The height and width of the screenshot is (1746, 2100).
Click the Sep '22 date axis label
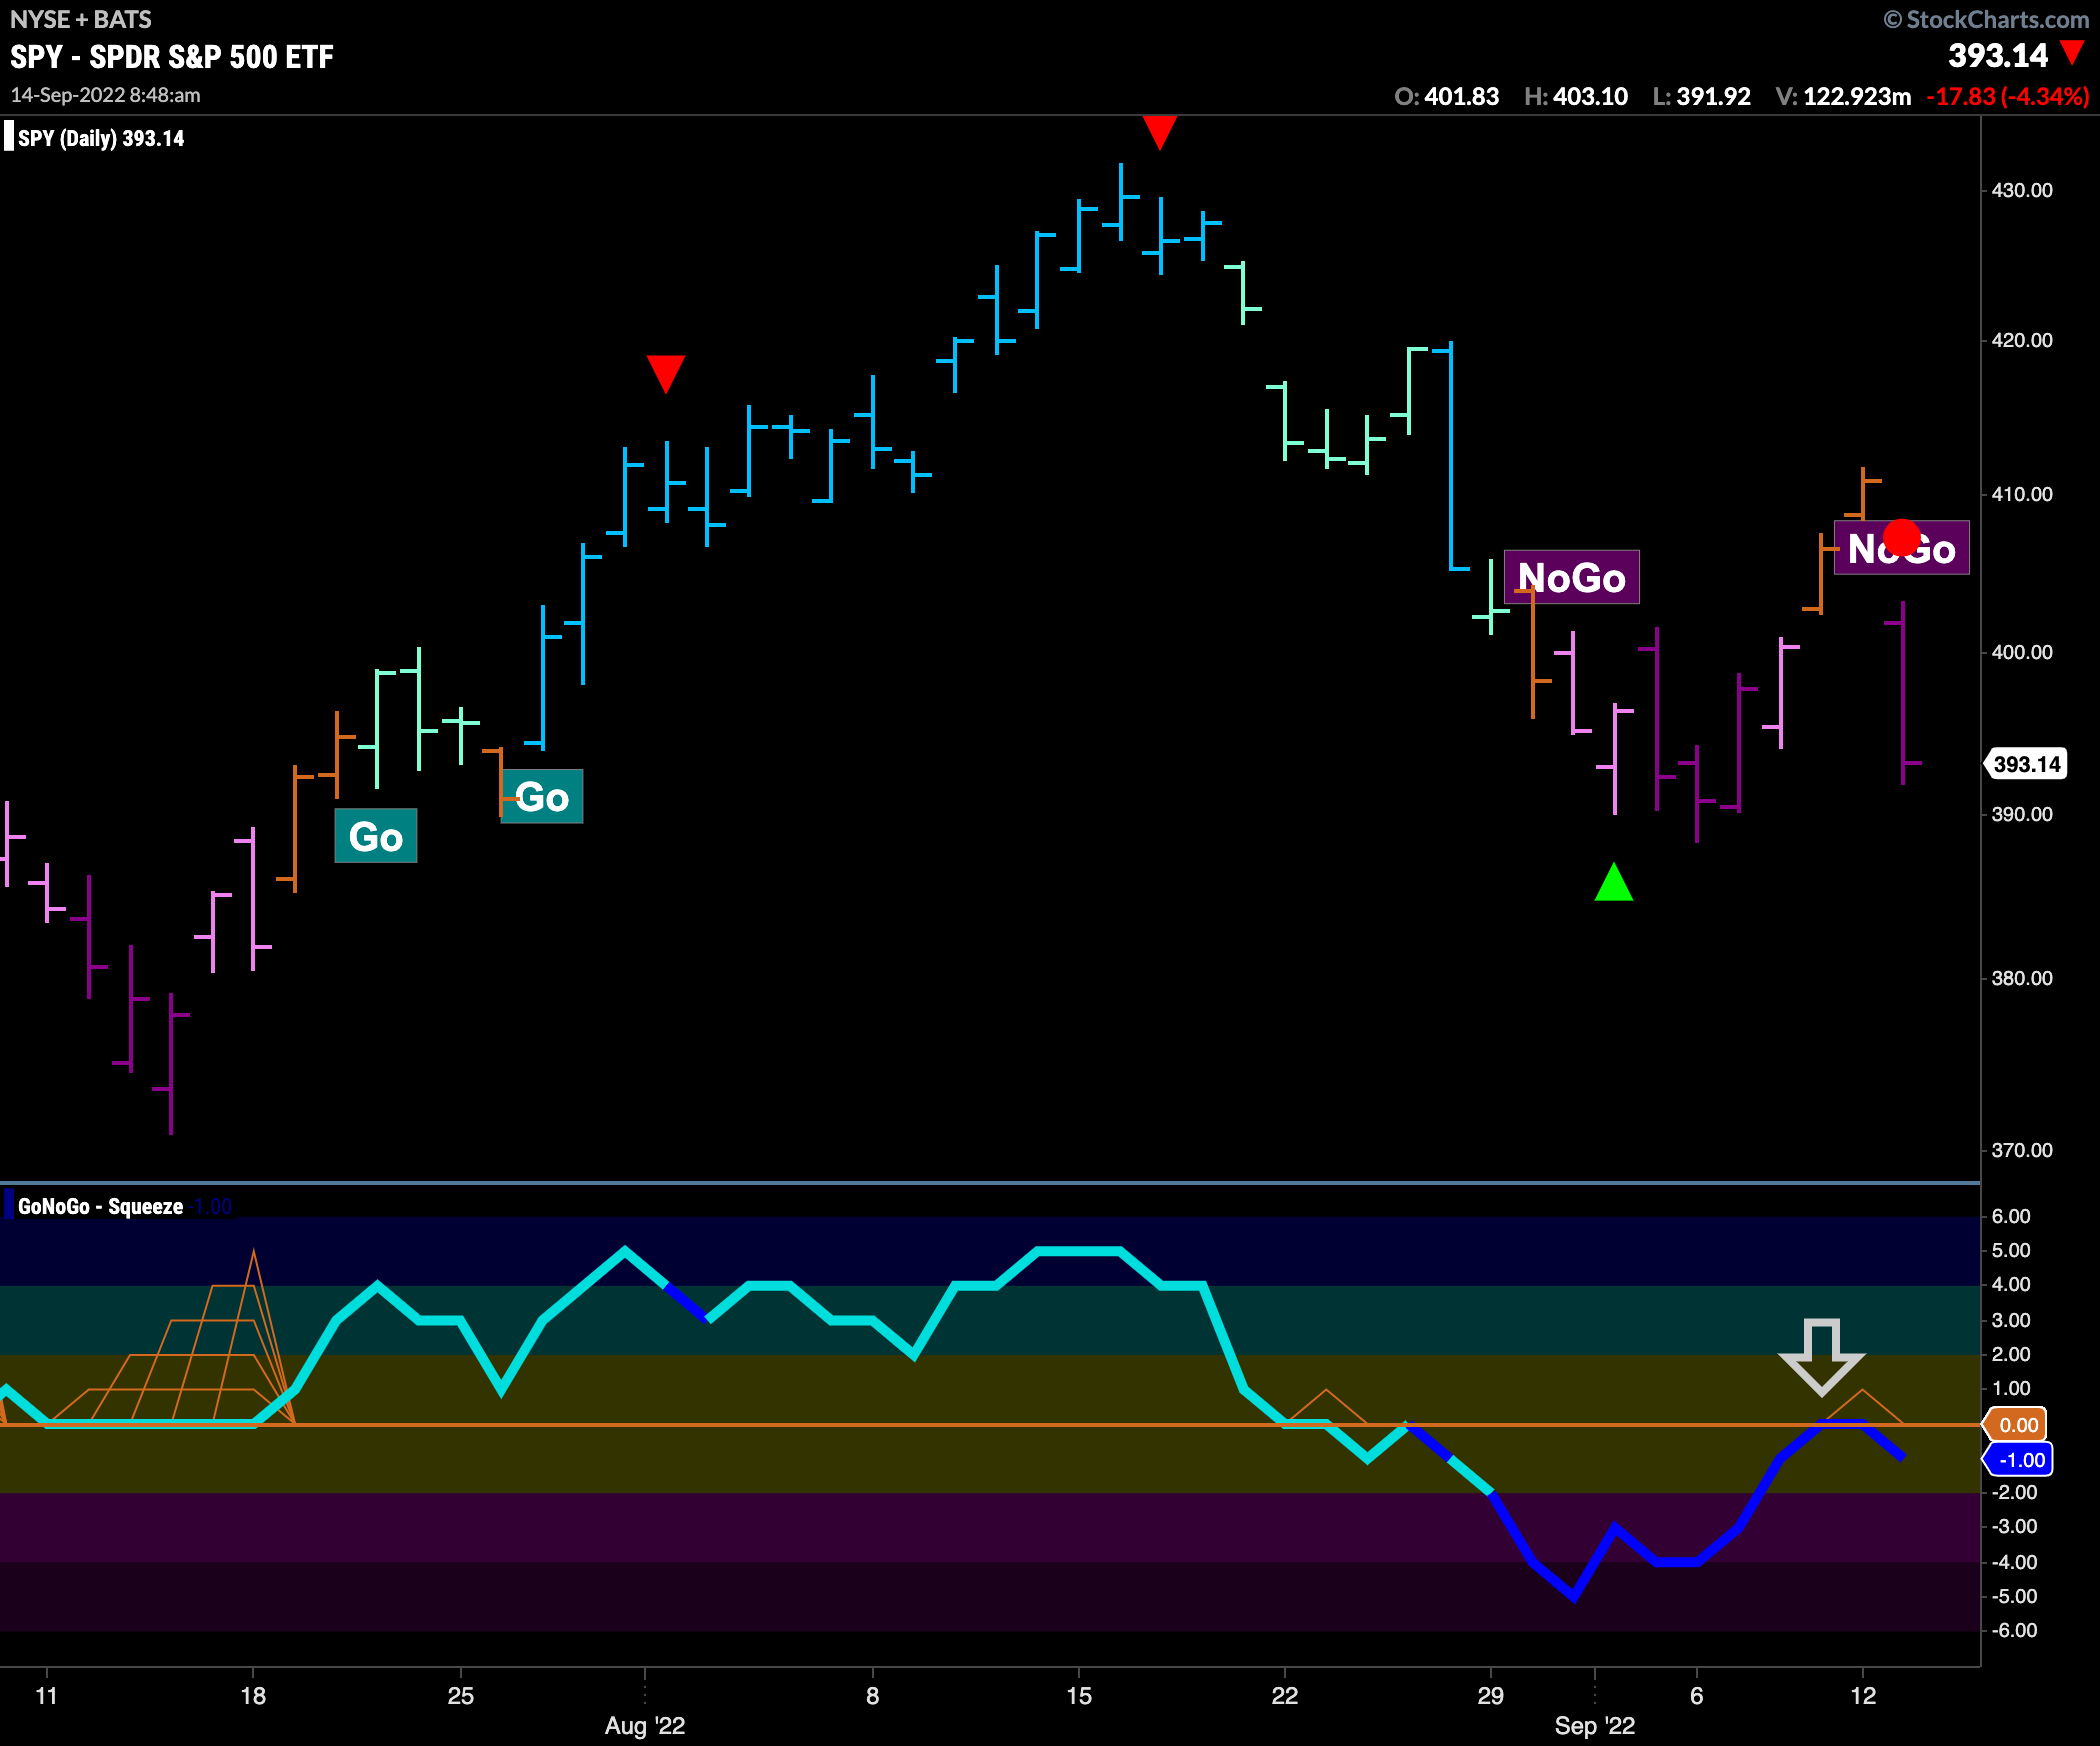[1595, 1726]
